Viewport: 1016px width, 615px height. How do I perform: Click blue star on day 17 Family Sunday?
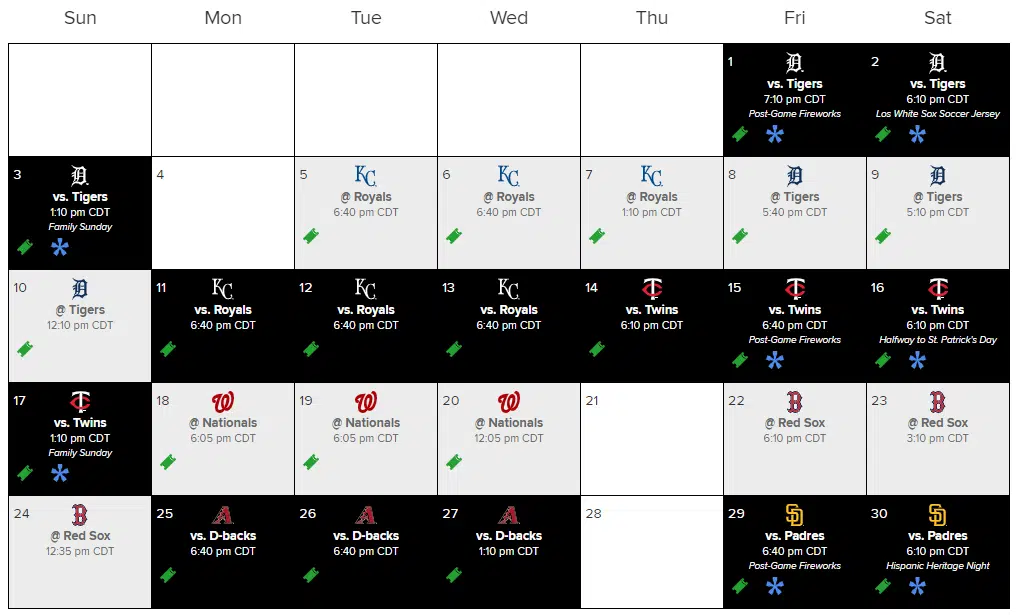59,473
